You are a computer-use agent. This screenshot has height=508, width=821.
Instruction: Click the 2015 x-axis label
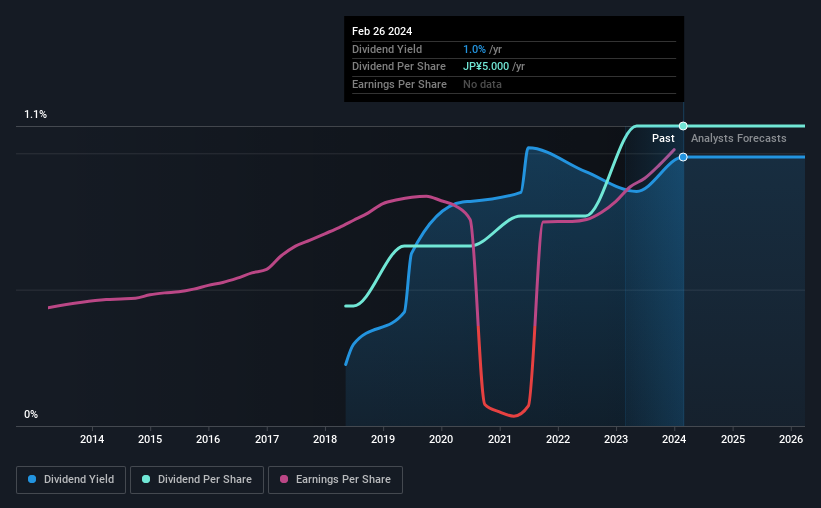150,439
